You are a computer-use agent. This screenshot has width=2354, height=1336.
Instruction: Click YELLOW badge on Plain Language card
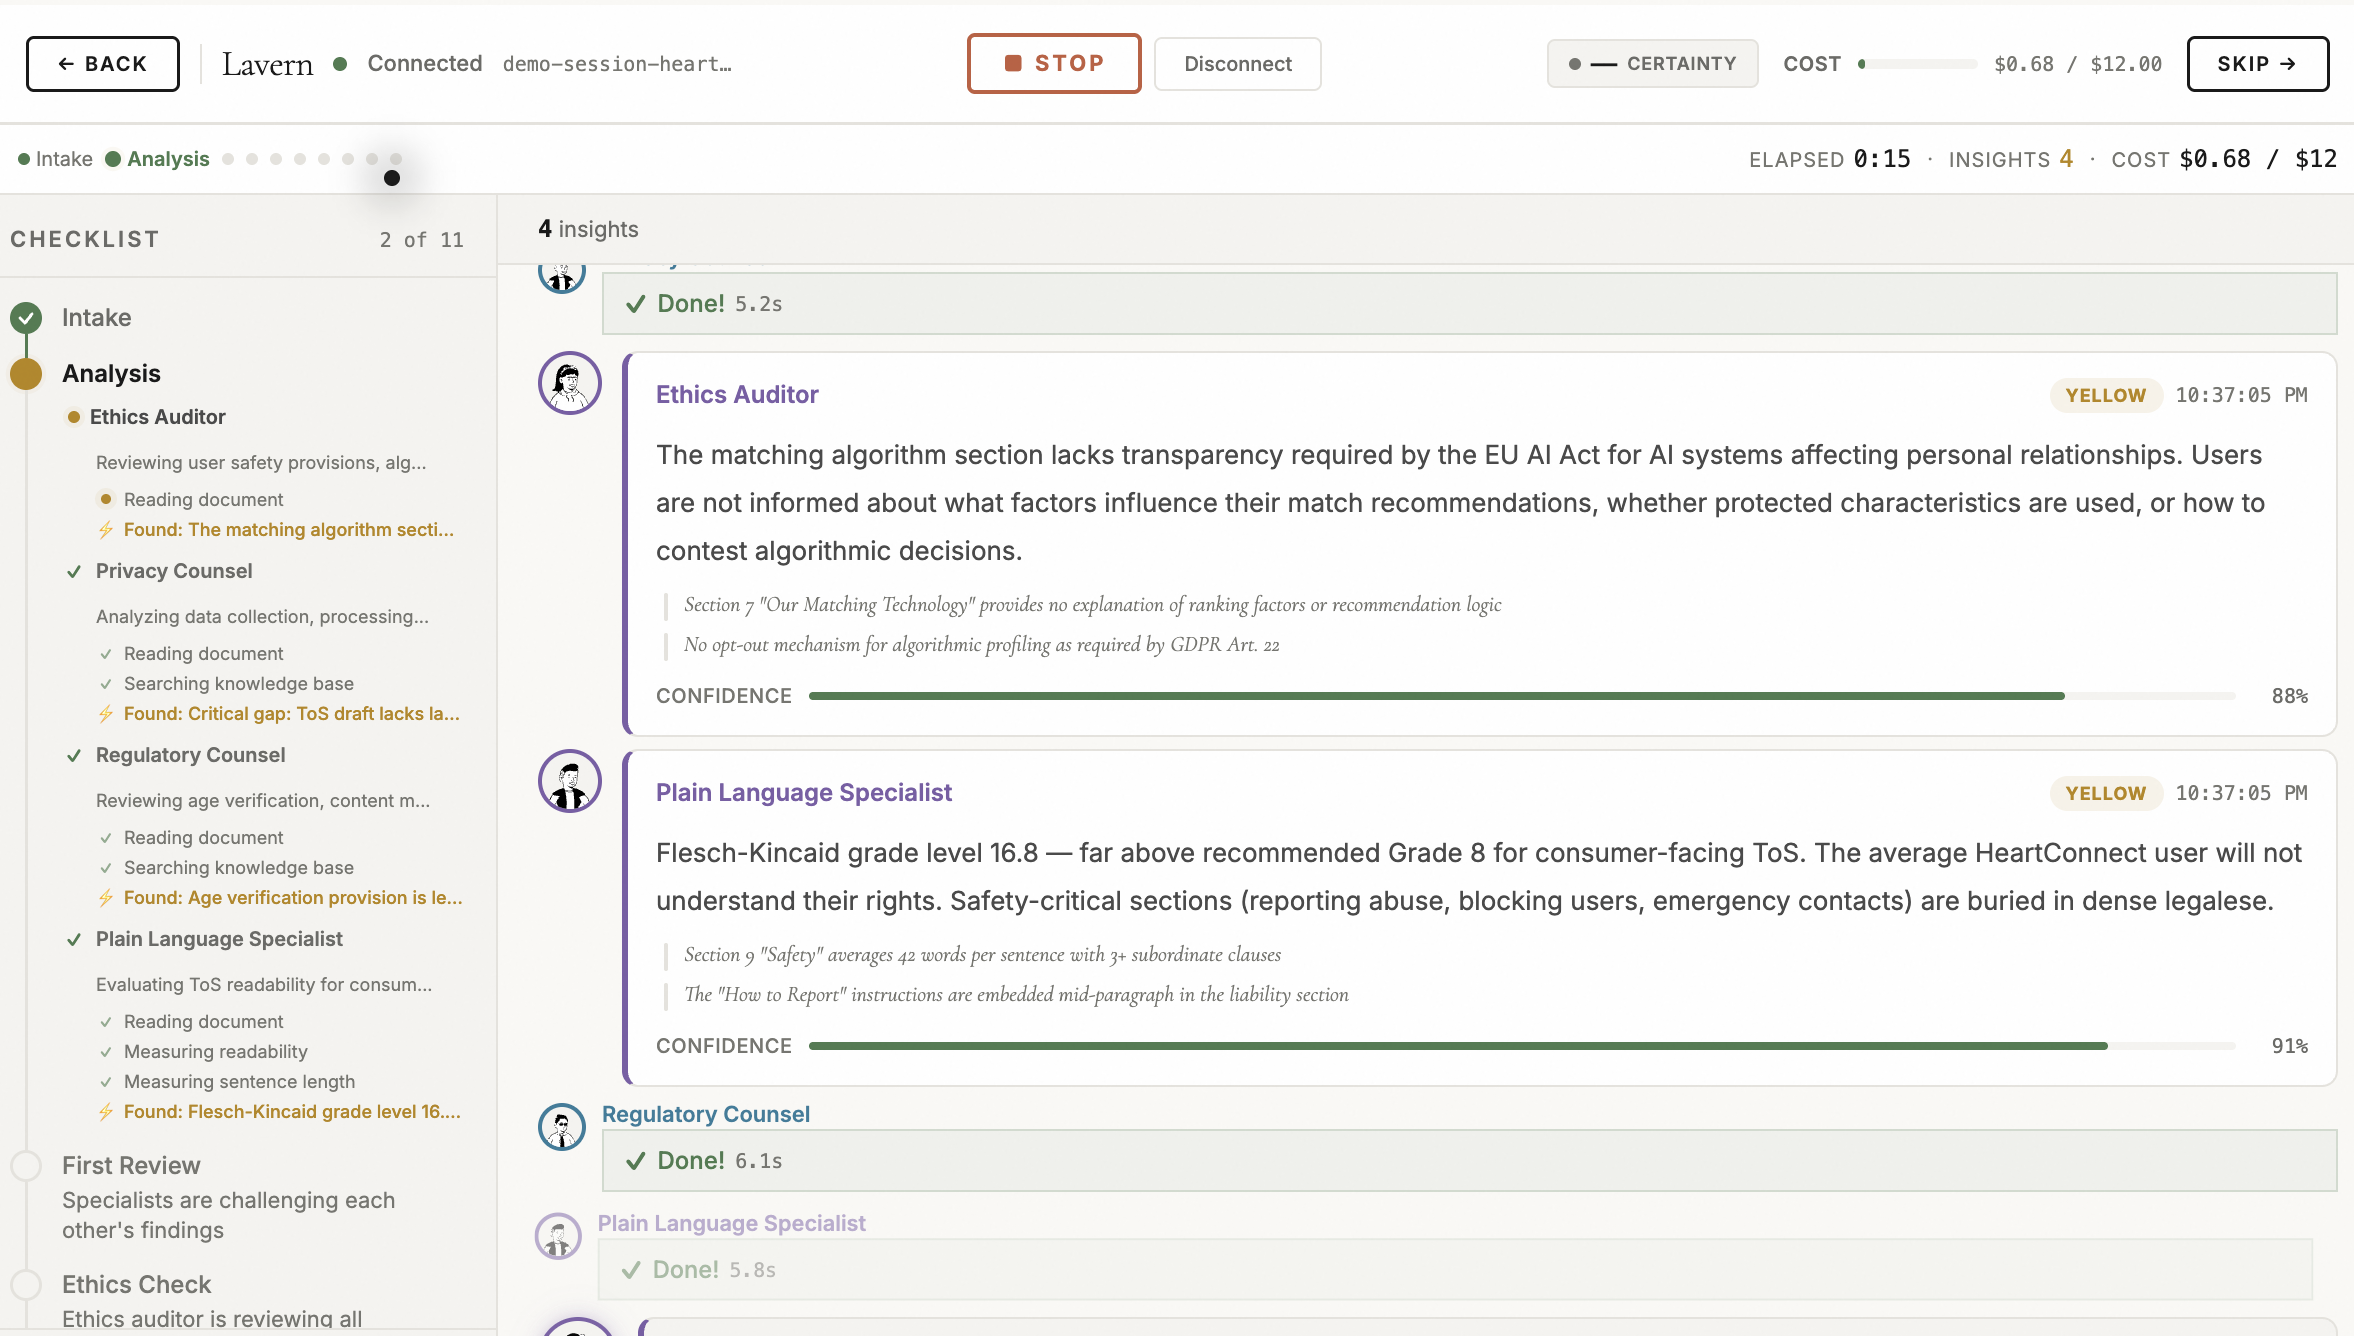pos(2106,793)
